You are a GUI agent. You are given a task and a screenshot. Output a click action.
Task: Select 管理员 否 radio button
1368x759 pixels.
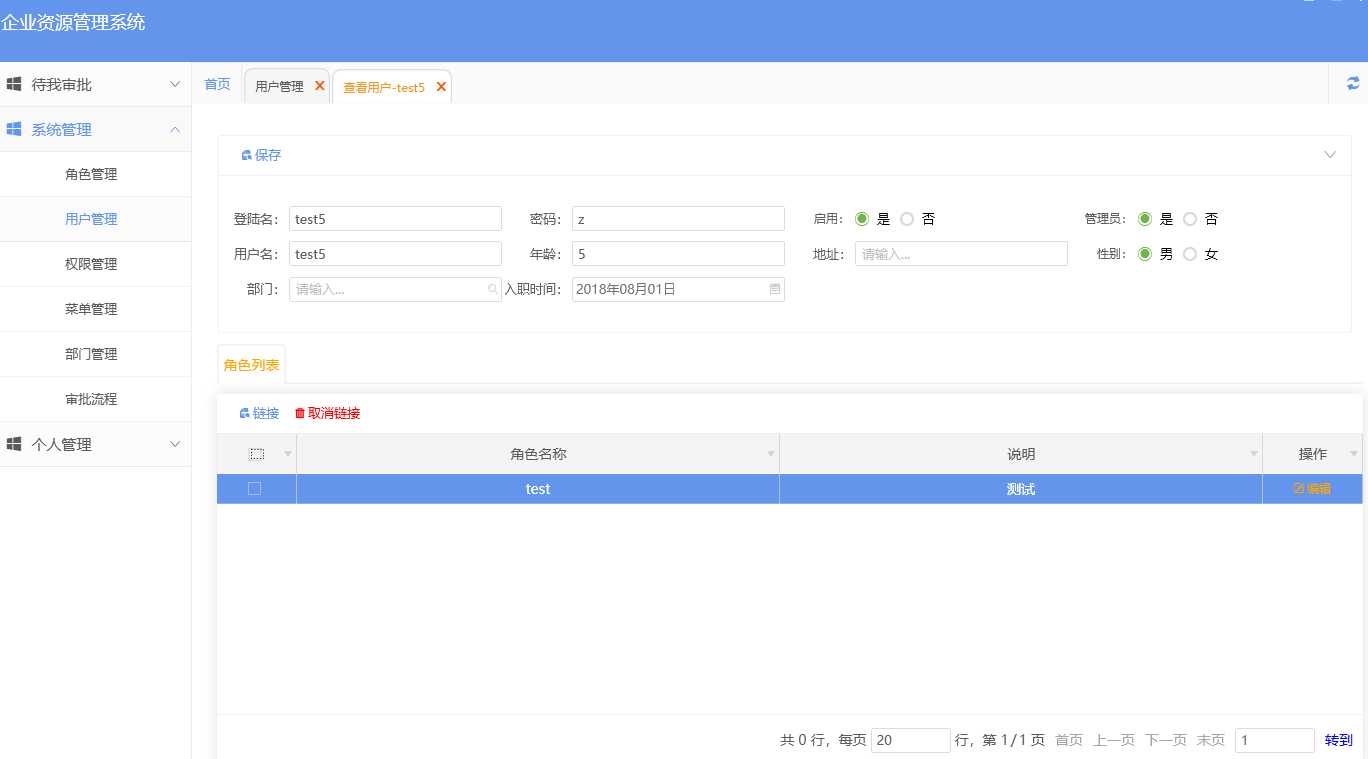coord(1190,219)
